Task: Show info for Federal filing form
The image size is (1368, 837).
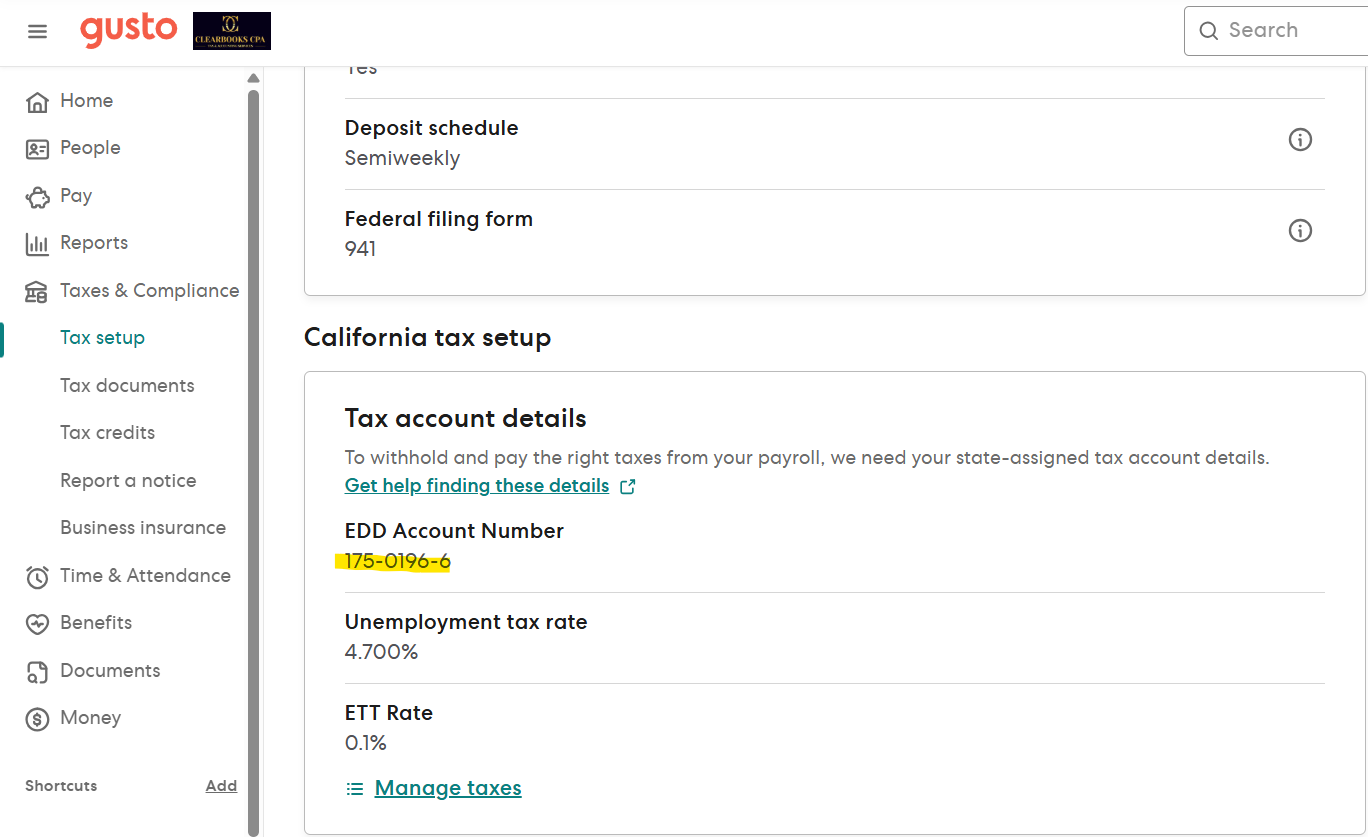Action: pos(1300,231)
